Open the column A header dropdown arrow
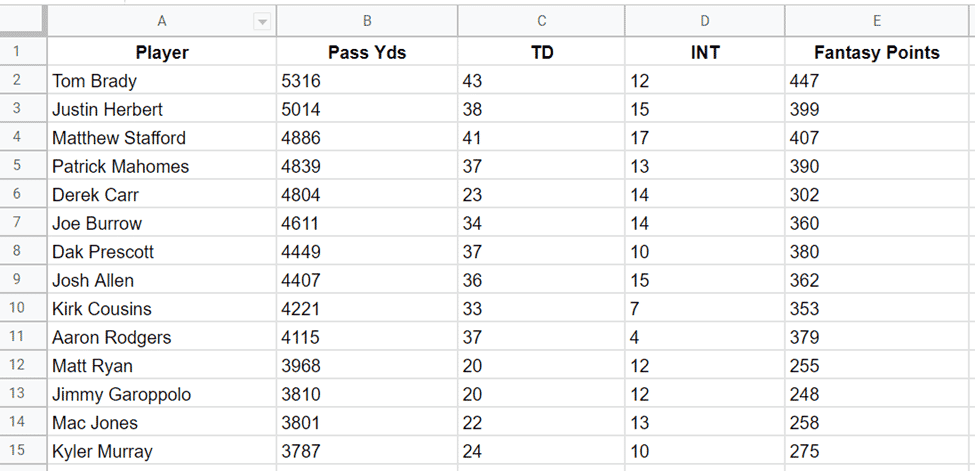 [262, 21]
